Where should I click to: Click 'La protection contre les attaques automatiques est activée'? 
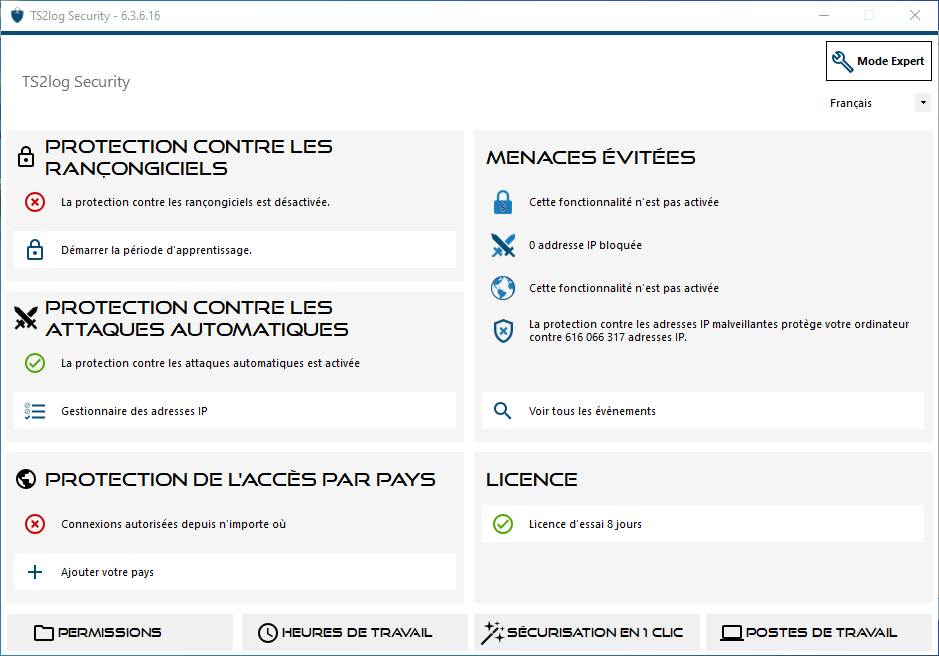pos(210,363)
